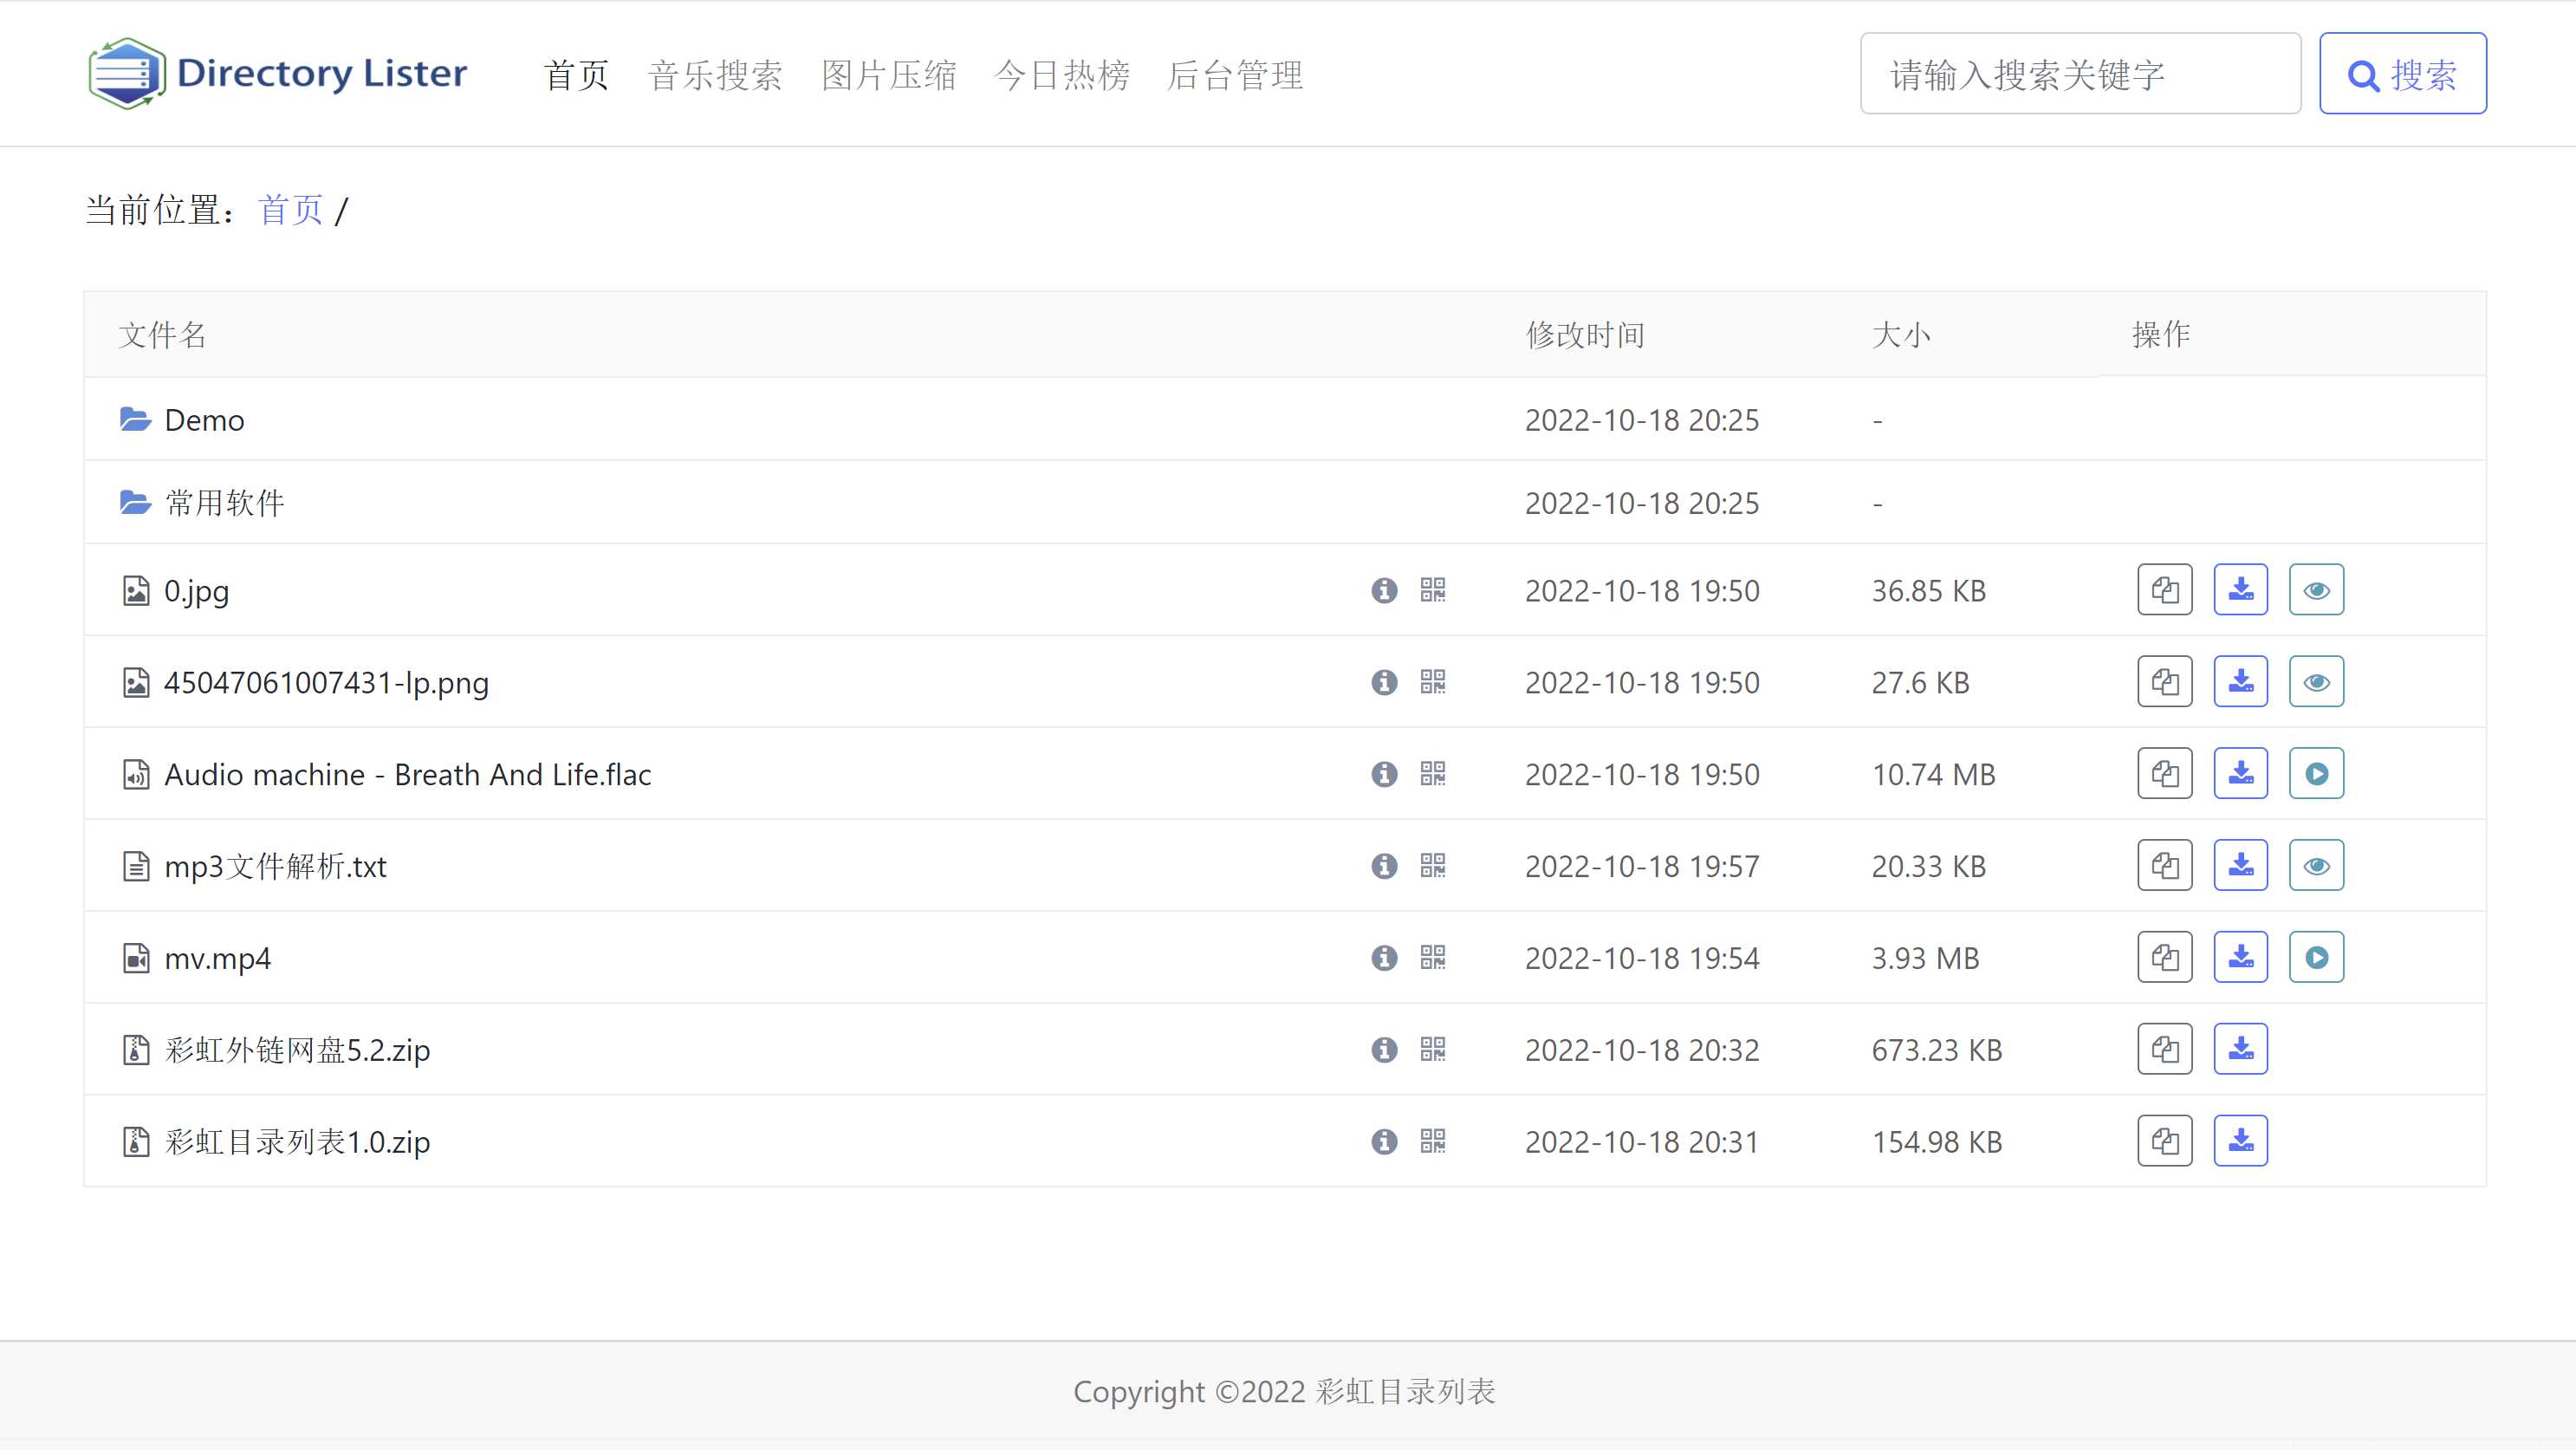This screenshot has width=2576, height=1450.
Task: Click the 搜索 search button
Action: pyautogui.click(x=2403, y=73)
